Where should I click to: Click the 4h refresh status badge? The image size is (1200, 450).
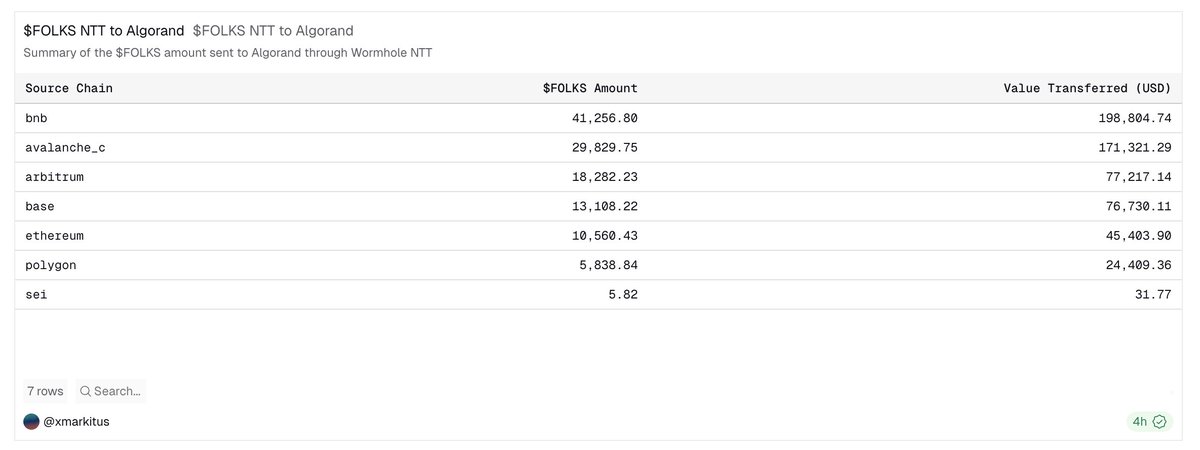coord(1148,422)
